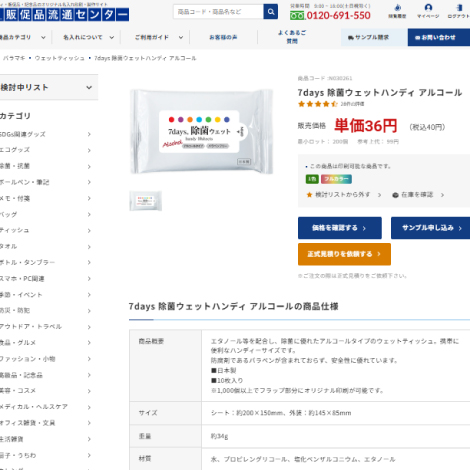Click the 商品概要 table row header

[x=165, y=366]
